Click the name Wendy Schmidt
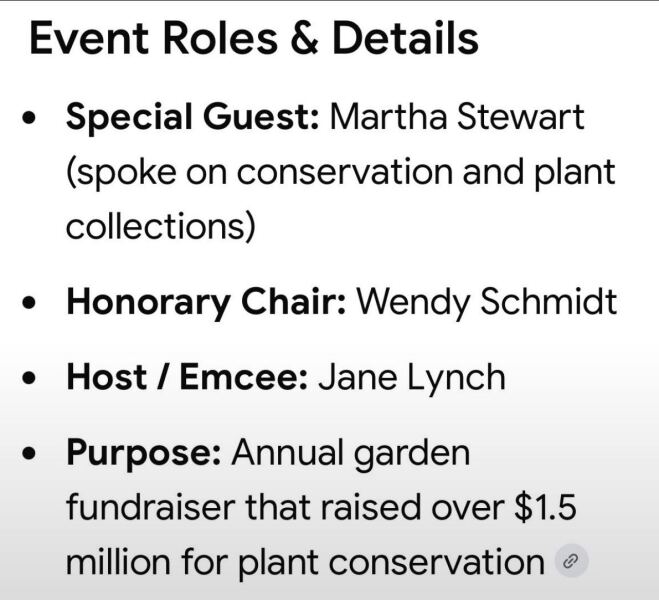Viewport: 659px width, 600px height. [487, 302]
